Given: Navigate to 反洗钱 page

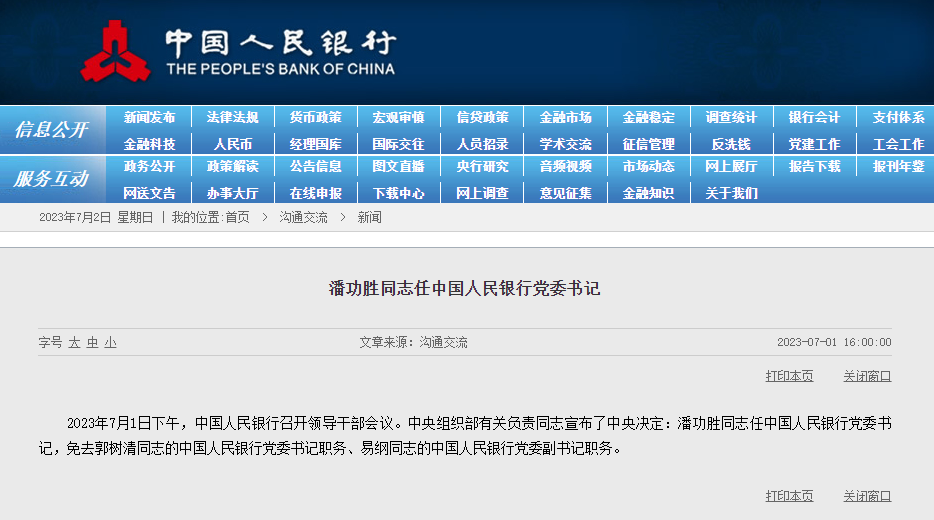Looking at the screenshot, I should coord(731,144).
